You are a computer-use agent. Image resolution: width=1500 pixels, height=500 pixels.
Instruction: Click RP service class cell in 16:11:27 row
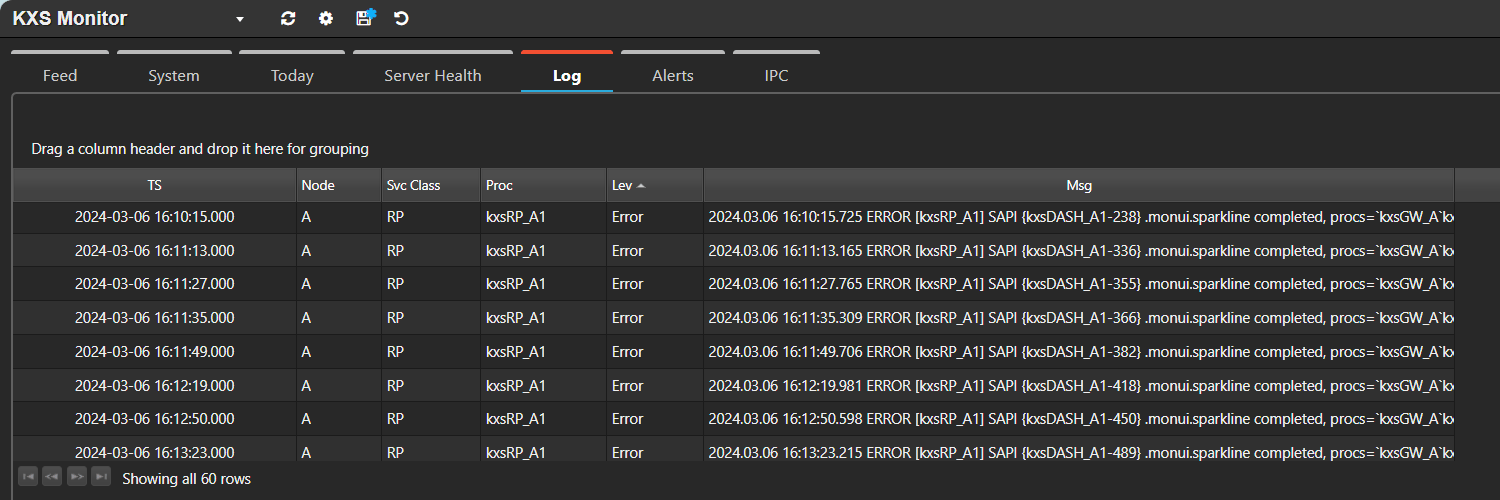click(x=431, y=284)
